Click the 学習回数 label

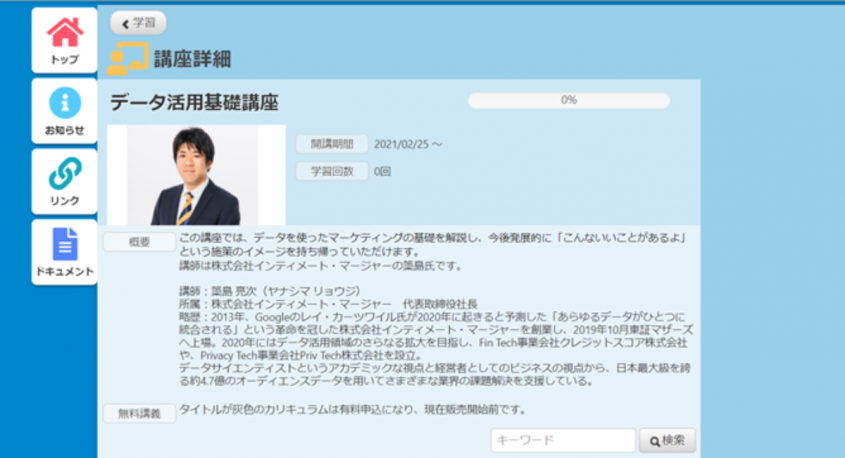[x=332, y=171]
